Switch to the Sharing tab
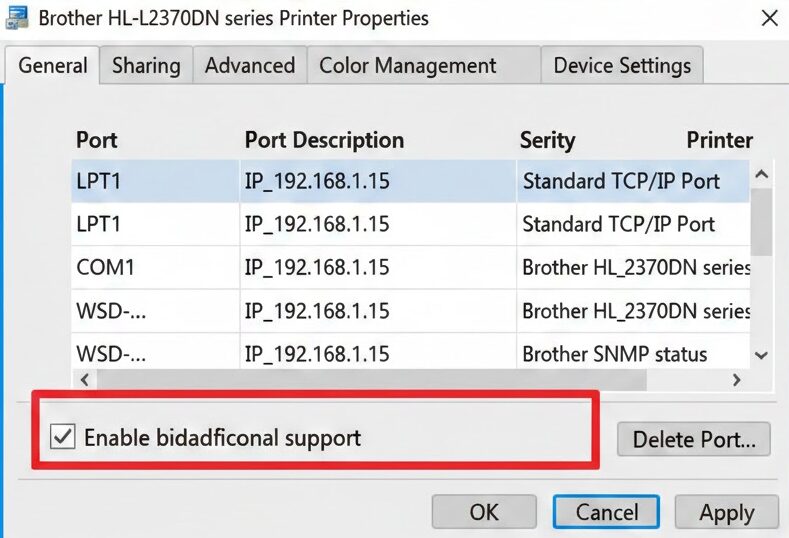Screen dimensions: 789x538 146,66
